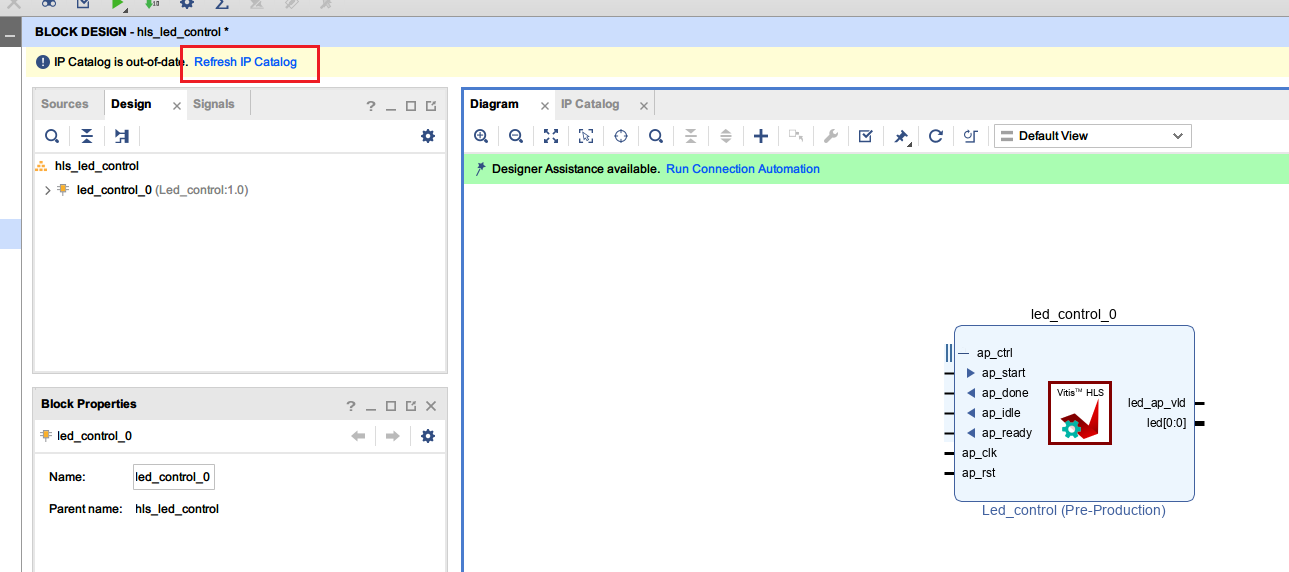Expand the ap_ctrl interface on block

[950, 353]
